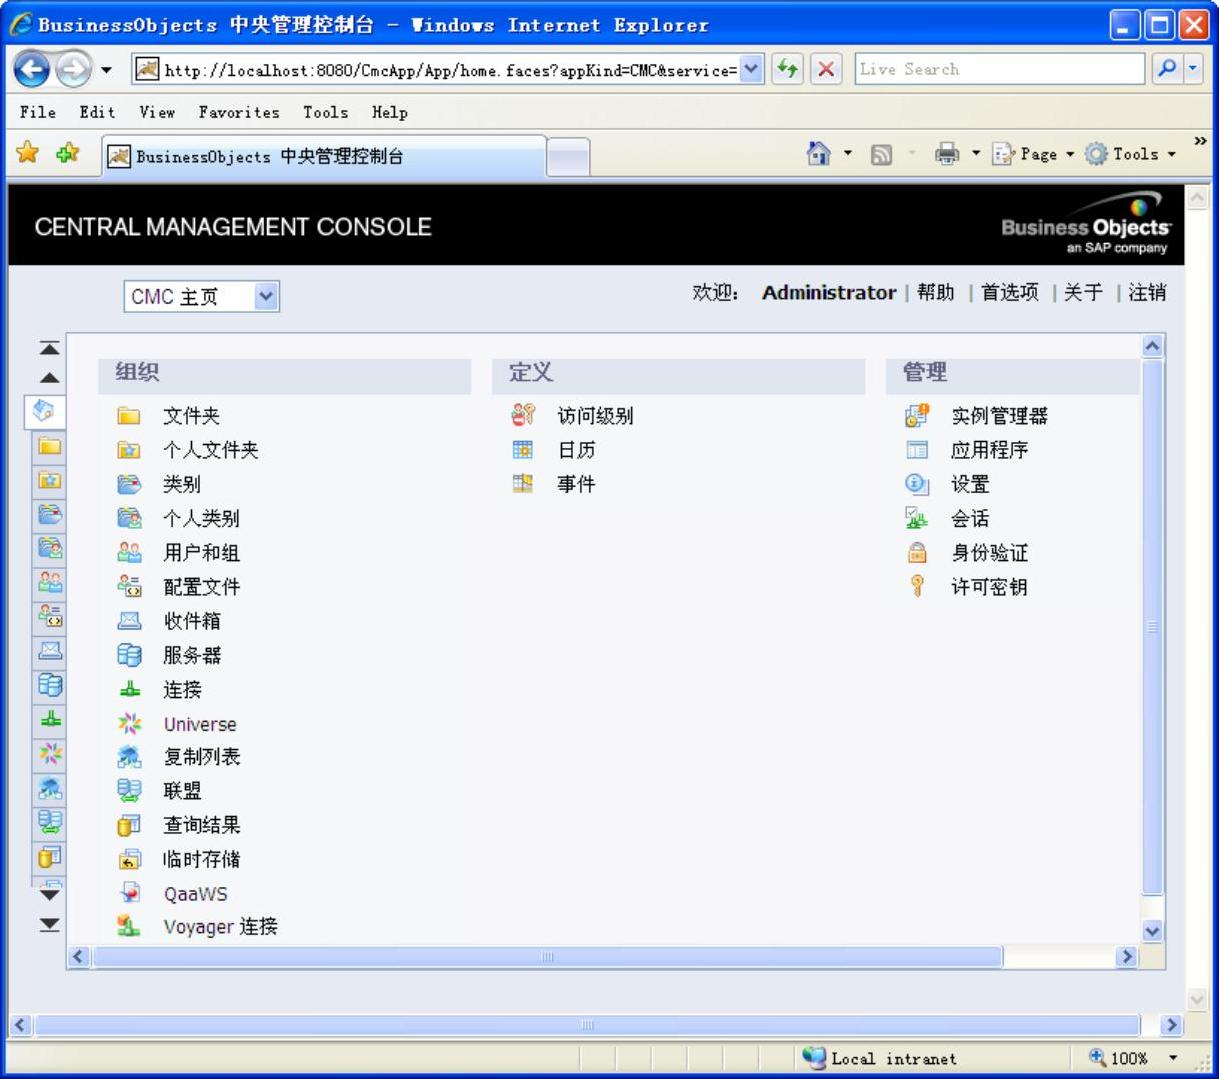The height and width of the screenshot is (1079, 1219).
Task: Click the 个人文件夹 icon in 组织 list
Action: click(129, 450)
